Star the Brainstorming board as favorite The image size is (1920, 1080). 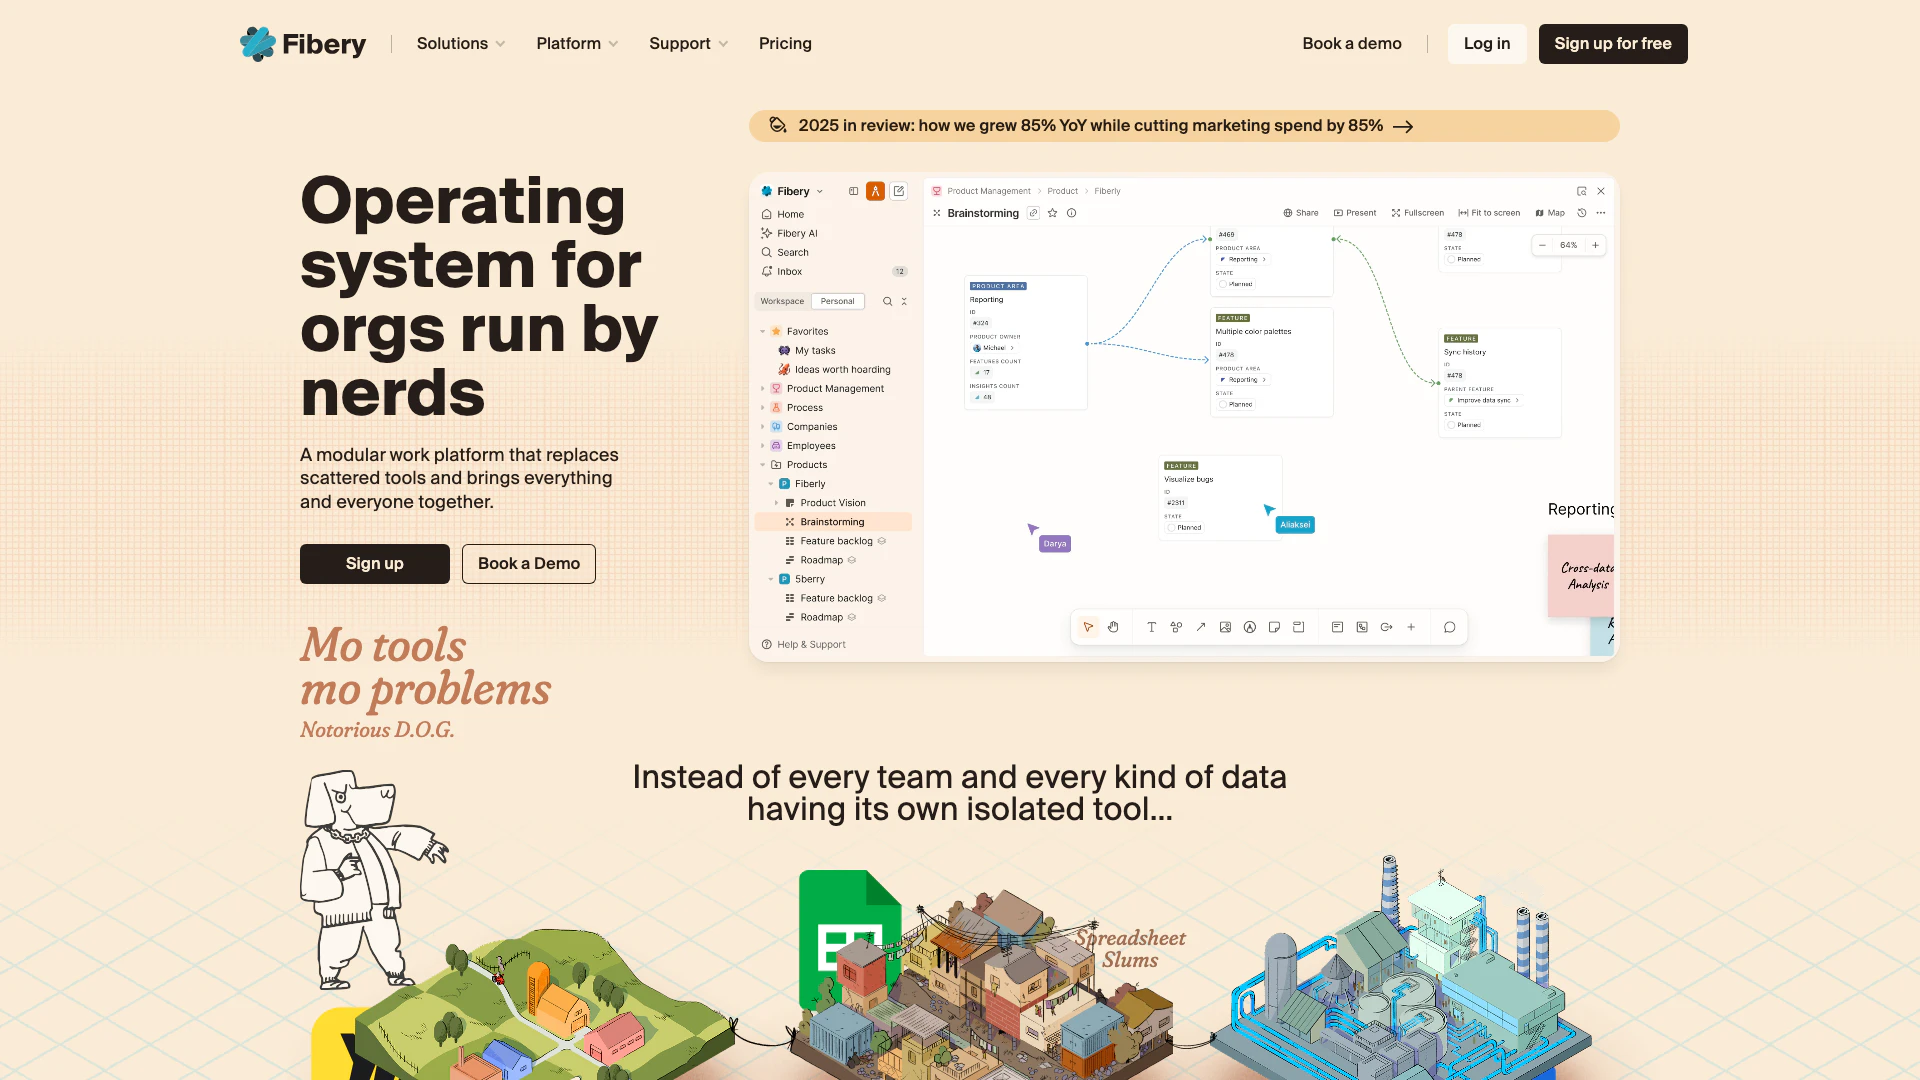click(x=1052, y=213)
